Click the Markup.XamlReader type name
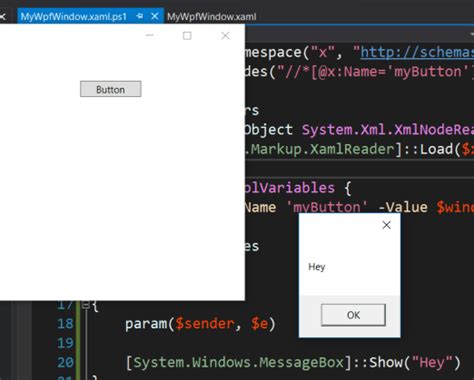 tap(323, 149)
